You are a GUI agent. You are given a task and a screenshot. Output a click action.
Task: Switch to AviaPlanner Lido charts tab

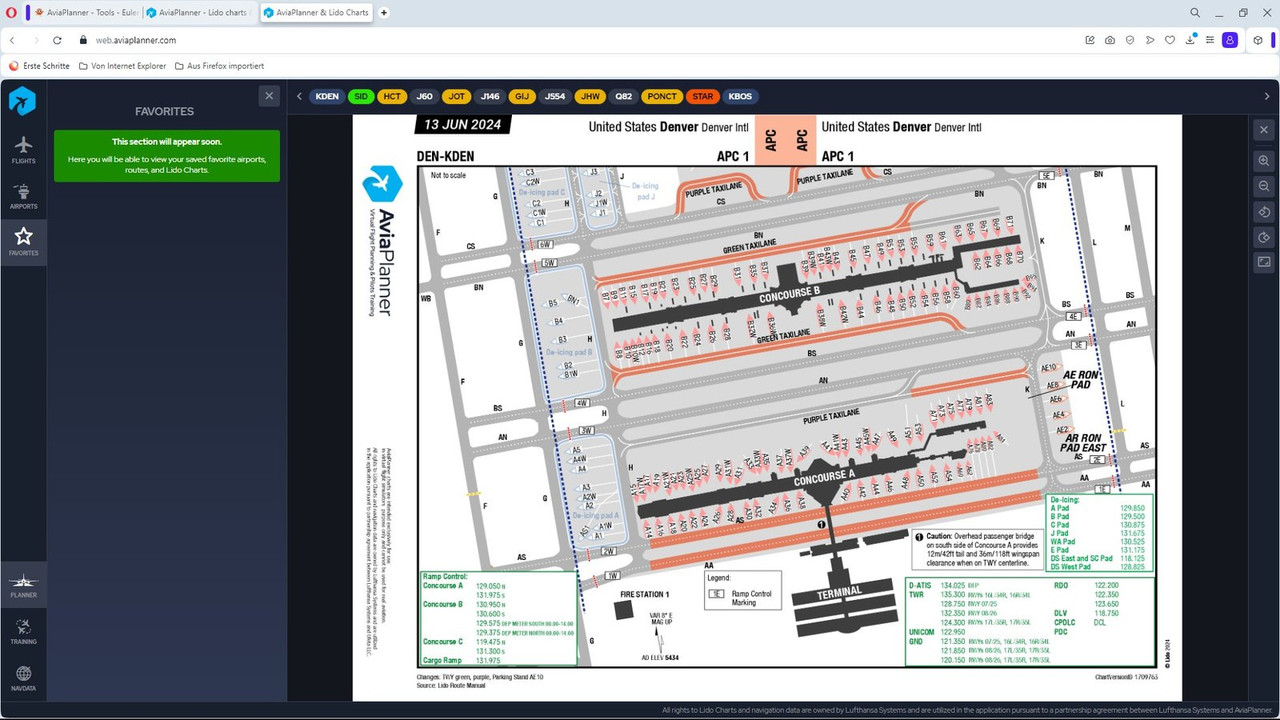[199, 13]
